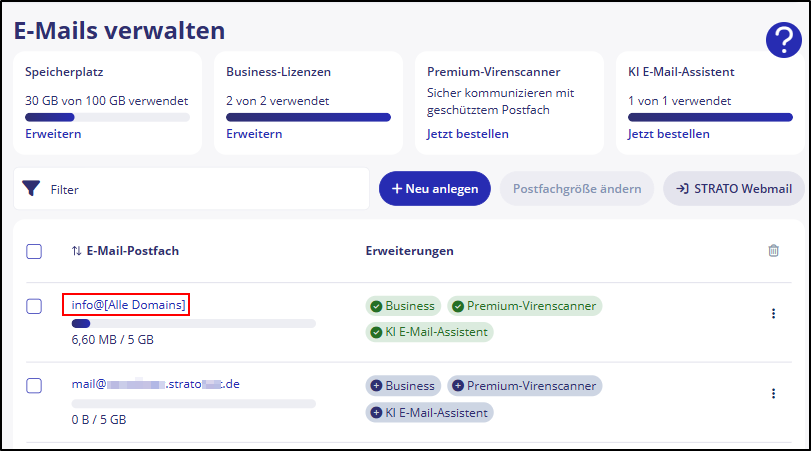Click Postfachgröße ändern button
811x451 pixels.
point(577,189)
